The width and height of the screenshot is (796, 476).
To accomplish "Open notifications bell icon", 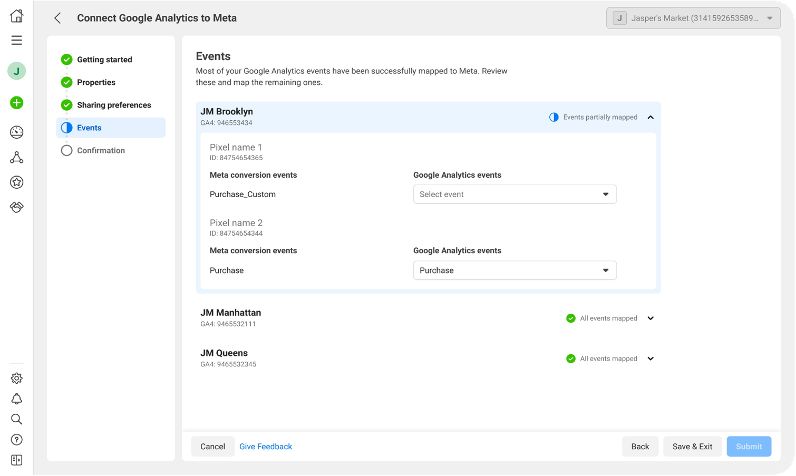I will pyautogui.click(x=17, y=399).
